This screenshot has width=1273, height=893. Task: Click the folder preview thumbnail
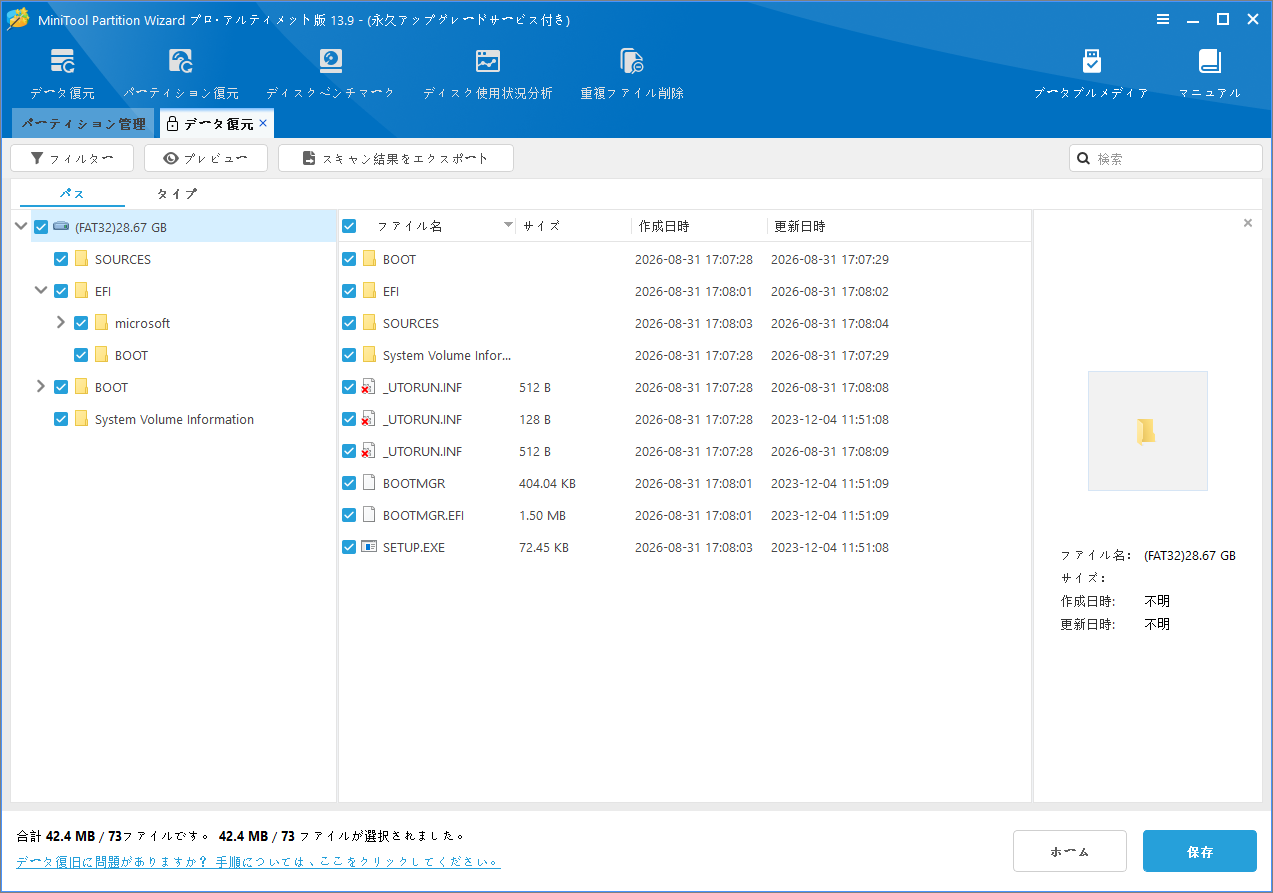pyautogui.click(x=1147, y=431)
